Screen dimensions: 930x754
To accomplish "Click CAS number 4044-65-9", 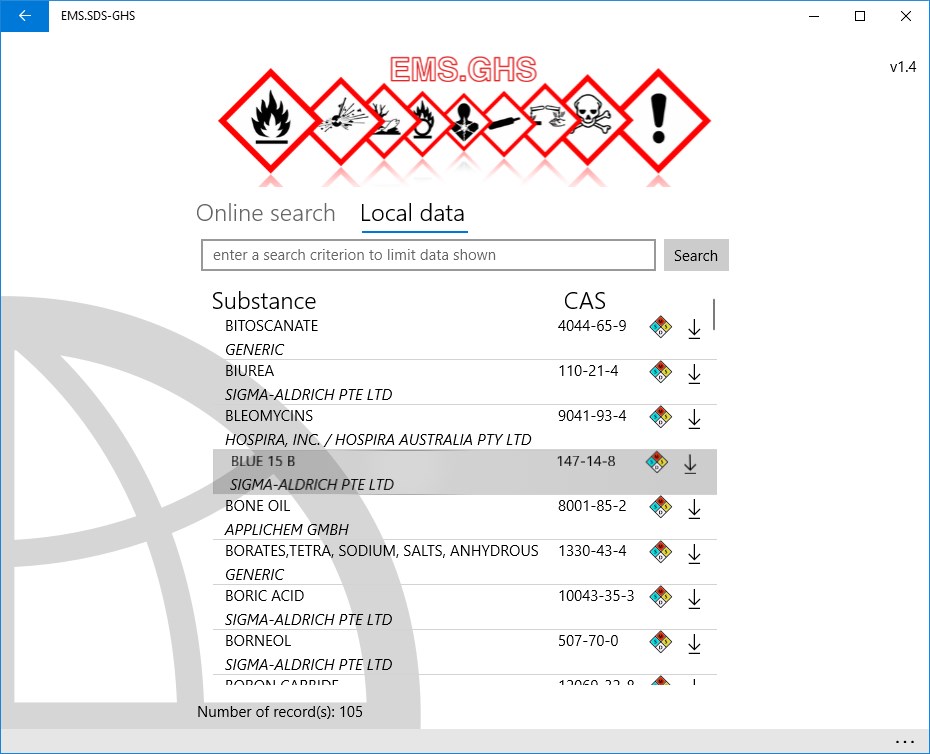I will (x=592, y=326).
